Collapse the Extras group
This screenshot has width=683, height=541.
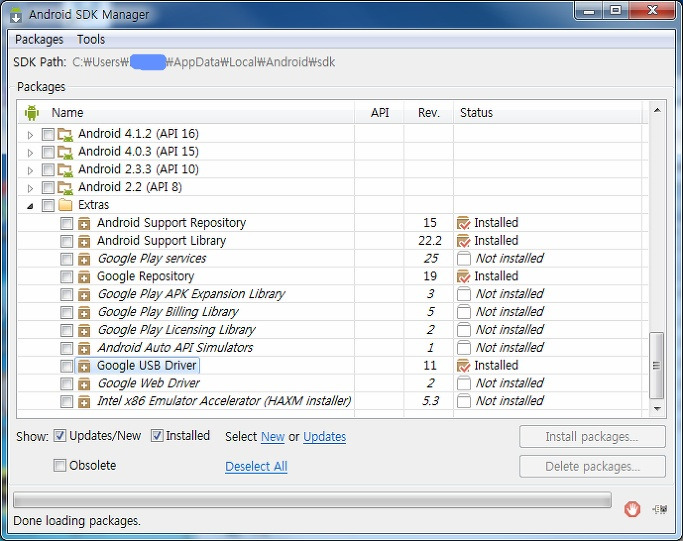click(x=30, y=206)
